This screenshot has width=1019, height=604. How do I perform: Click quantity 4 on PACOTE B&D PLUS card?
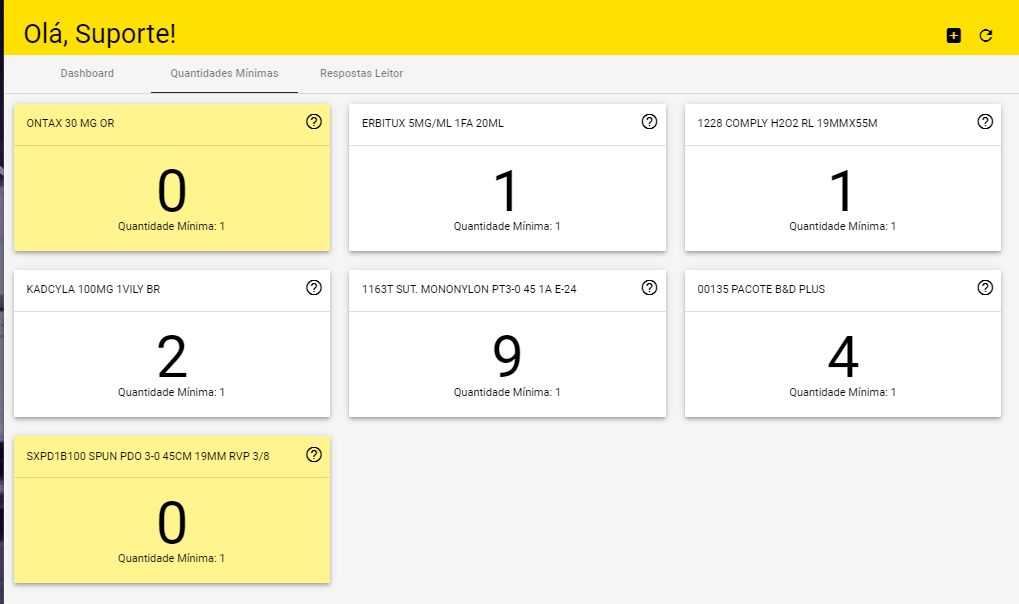(x=842, y=357)
